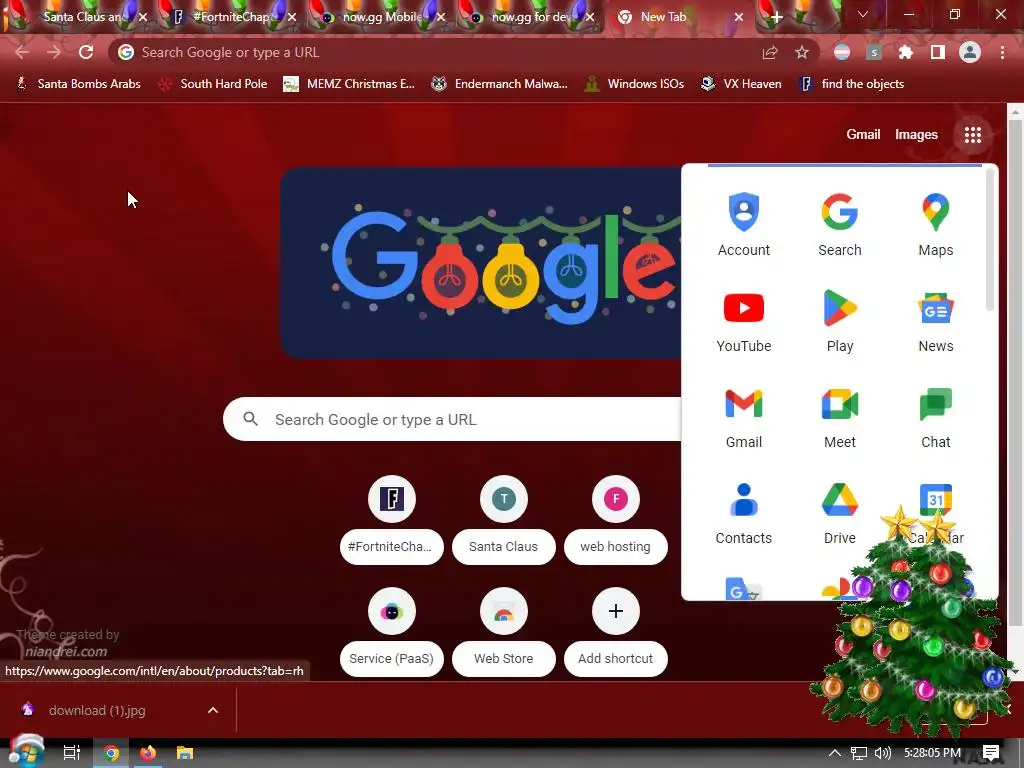1024x768 pixels.
Task: Open the download (1).jpg file
Action: click(x=97, y=710)
